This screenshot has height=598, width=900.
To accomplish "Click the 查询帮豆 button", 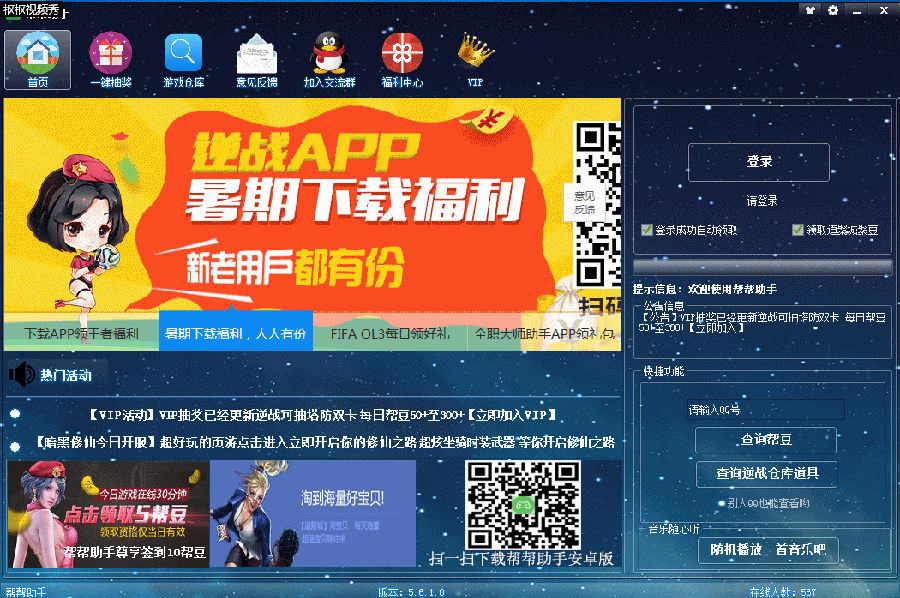I will pyautogui.click(x=766, y=440).
